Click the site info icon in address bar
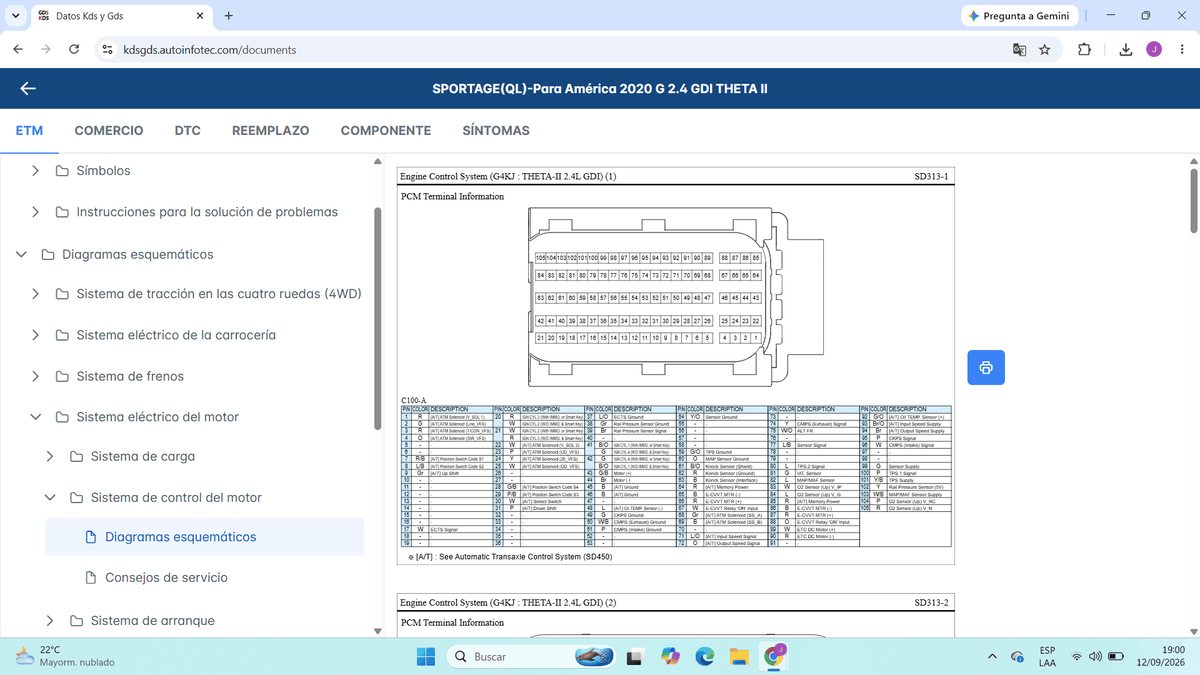Image resolution: width=1200 pixels, height=675 pixels. (108, 50)
